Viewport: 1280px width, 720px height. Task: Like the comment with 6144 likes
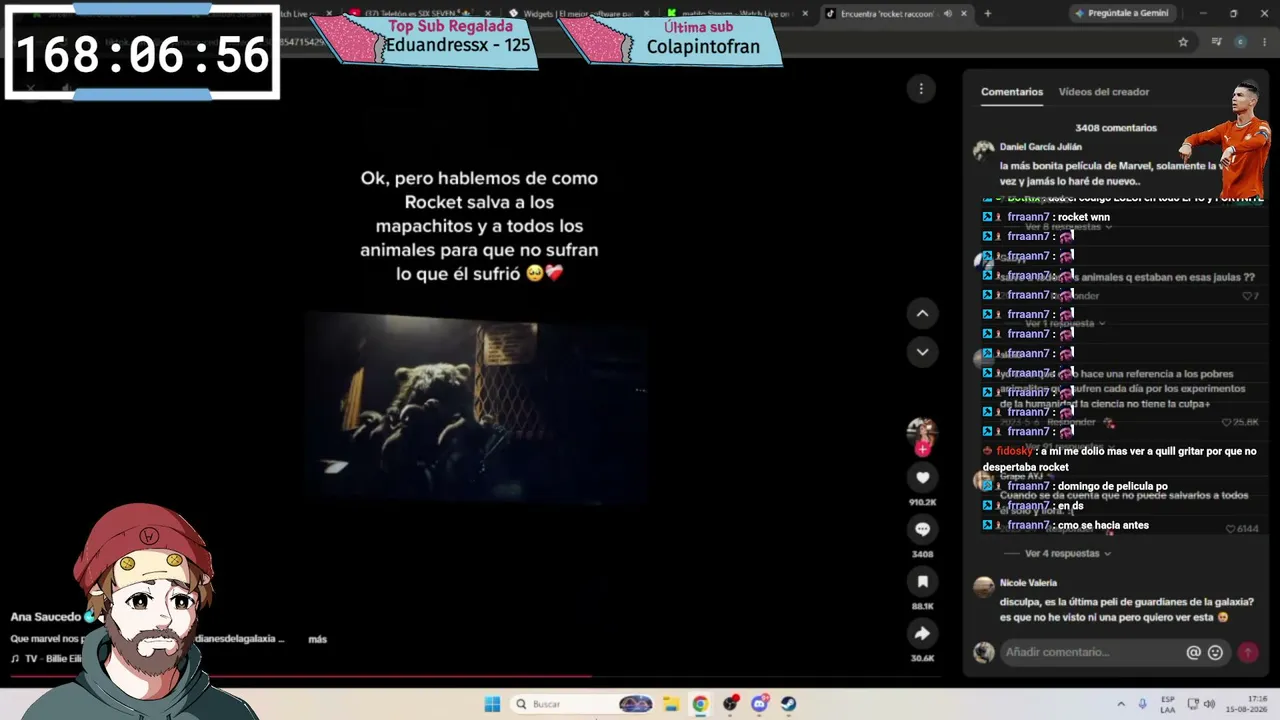pyautogui.click(x=1243, y=529)
